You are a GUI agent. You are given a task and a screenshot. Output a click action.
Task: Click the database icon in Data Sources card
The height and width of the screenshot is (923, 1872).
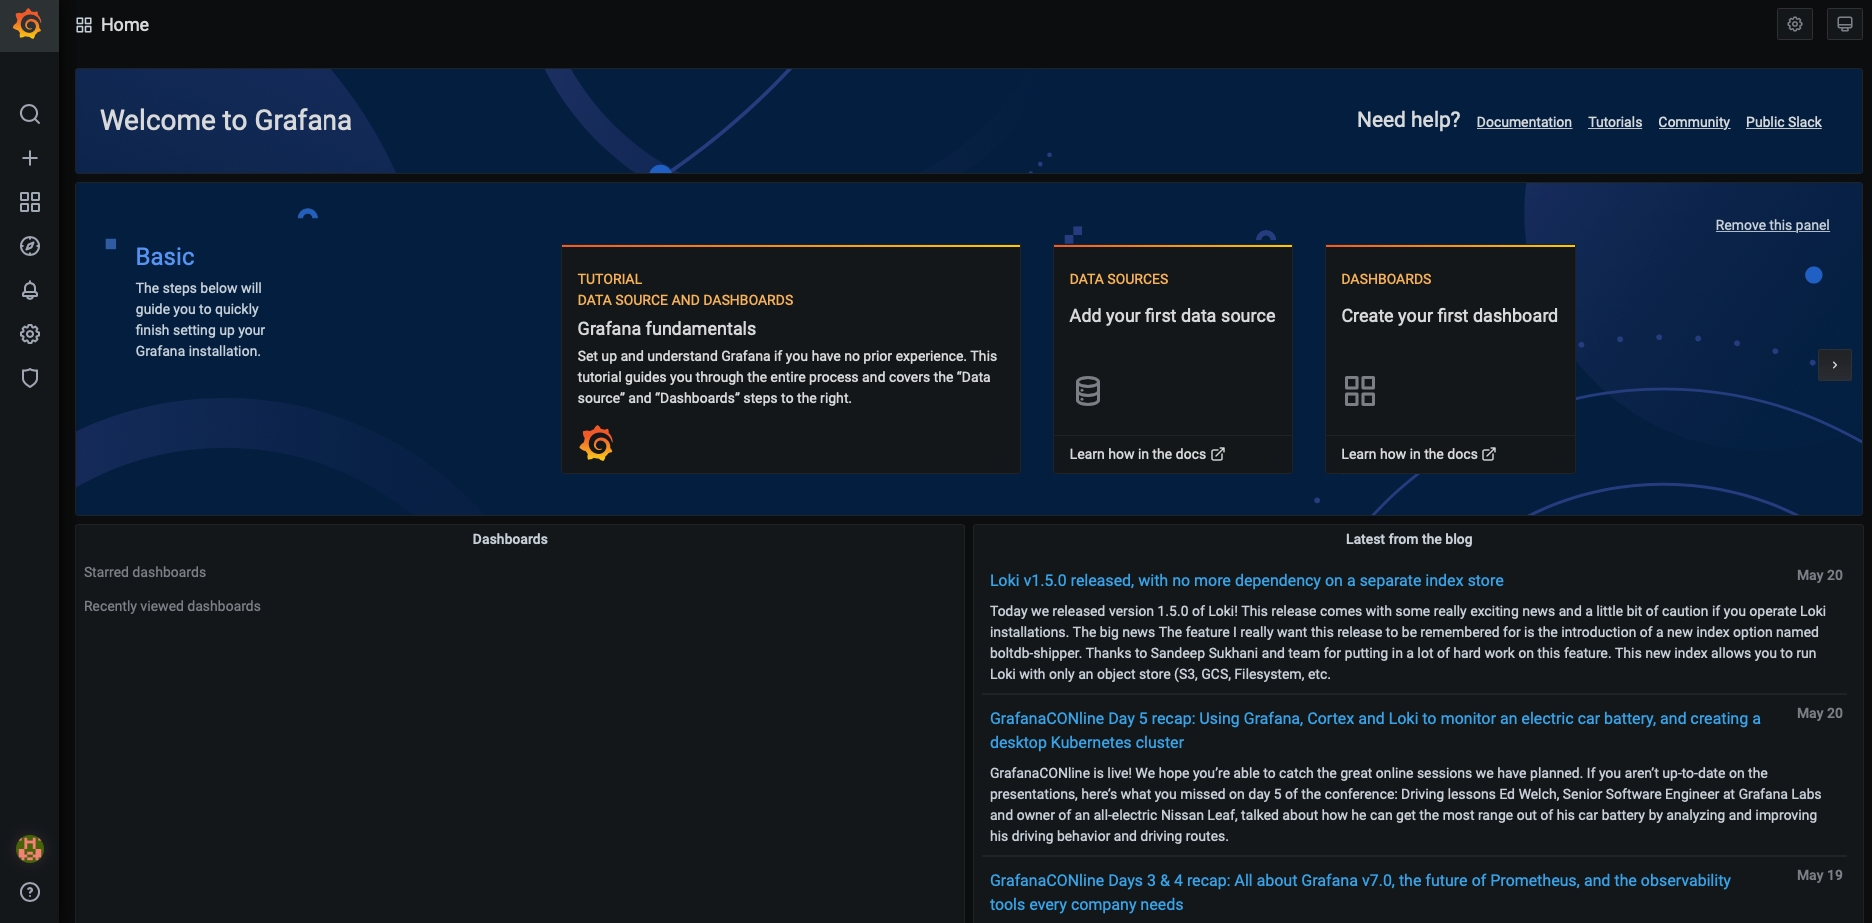click(1088, 391)
